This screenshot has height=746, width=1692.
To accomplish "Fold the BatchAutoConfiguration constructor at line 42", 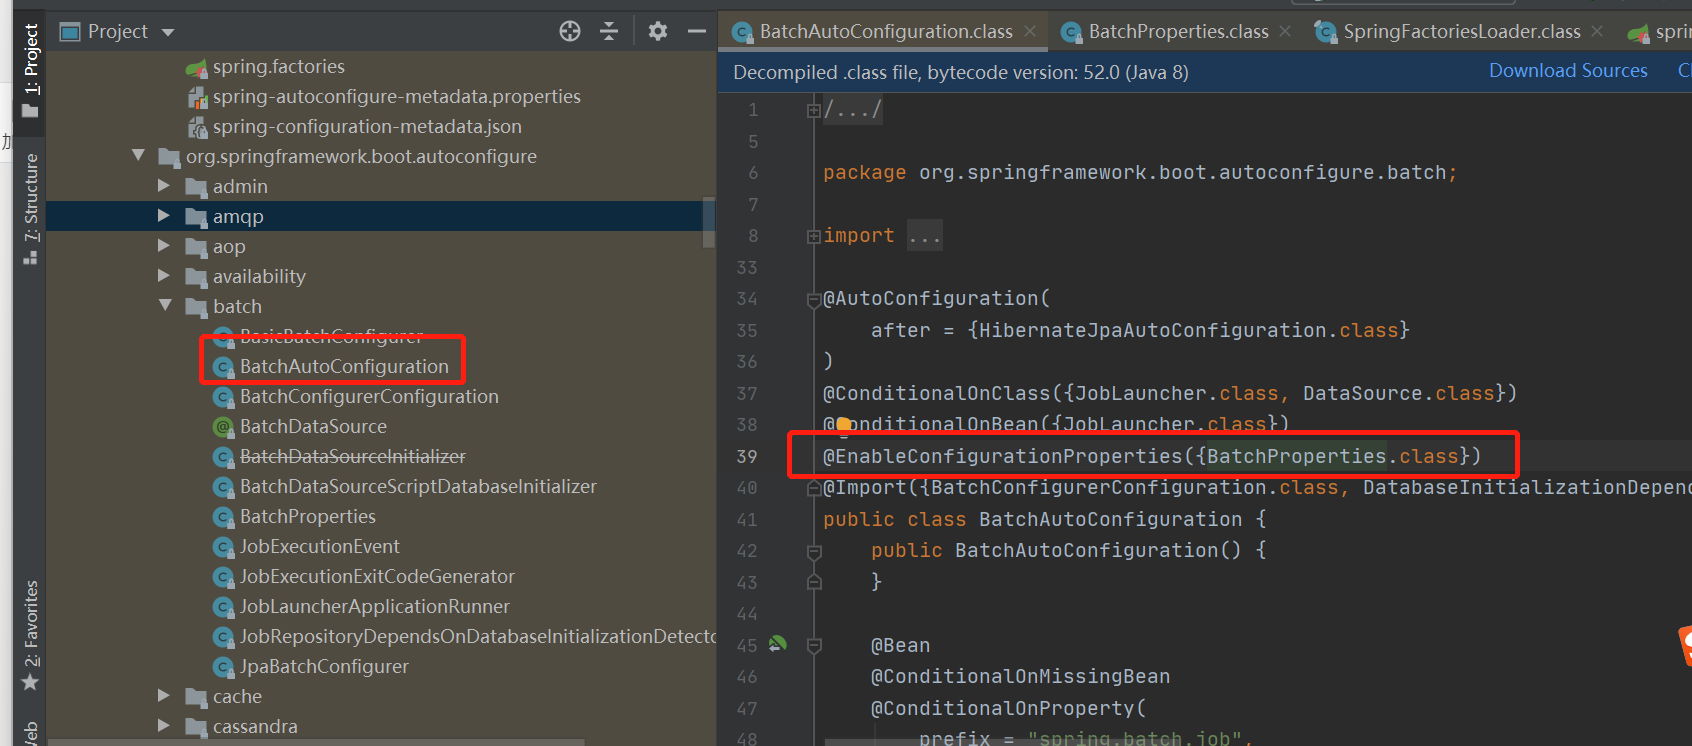I will pyautogui.click(x=814, y=551).
